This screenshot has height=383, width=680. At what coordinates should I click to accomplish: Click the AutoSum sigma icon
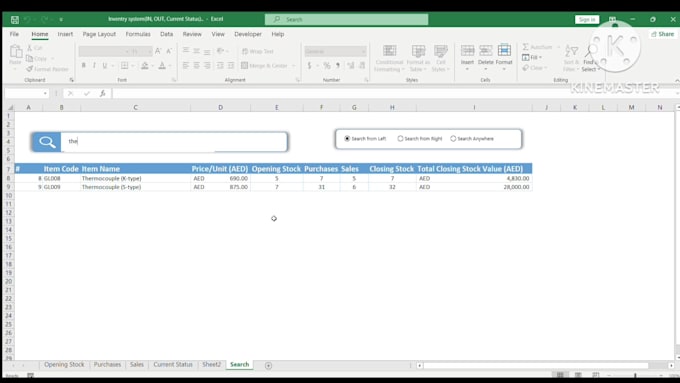pyautogui.click(x=526, y=47)
